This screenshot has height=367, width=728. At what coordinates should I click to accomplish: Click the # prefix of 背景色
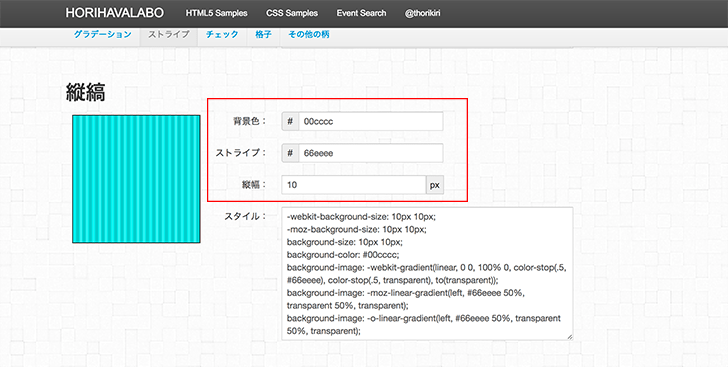click(x=290, y=121)
